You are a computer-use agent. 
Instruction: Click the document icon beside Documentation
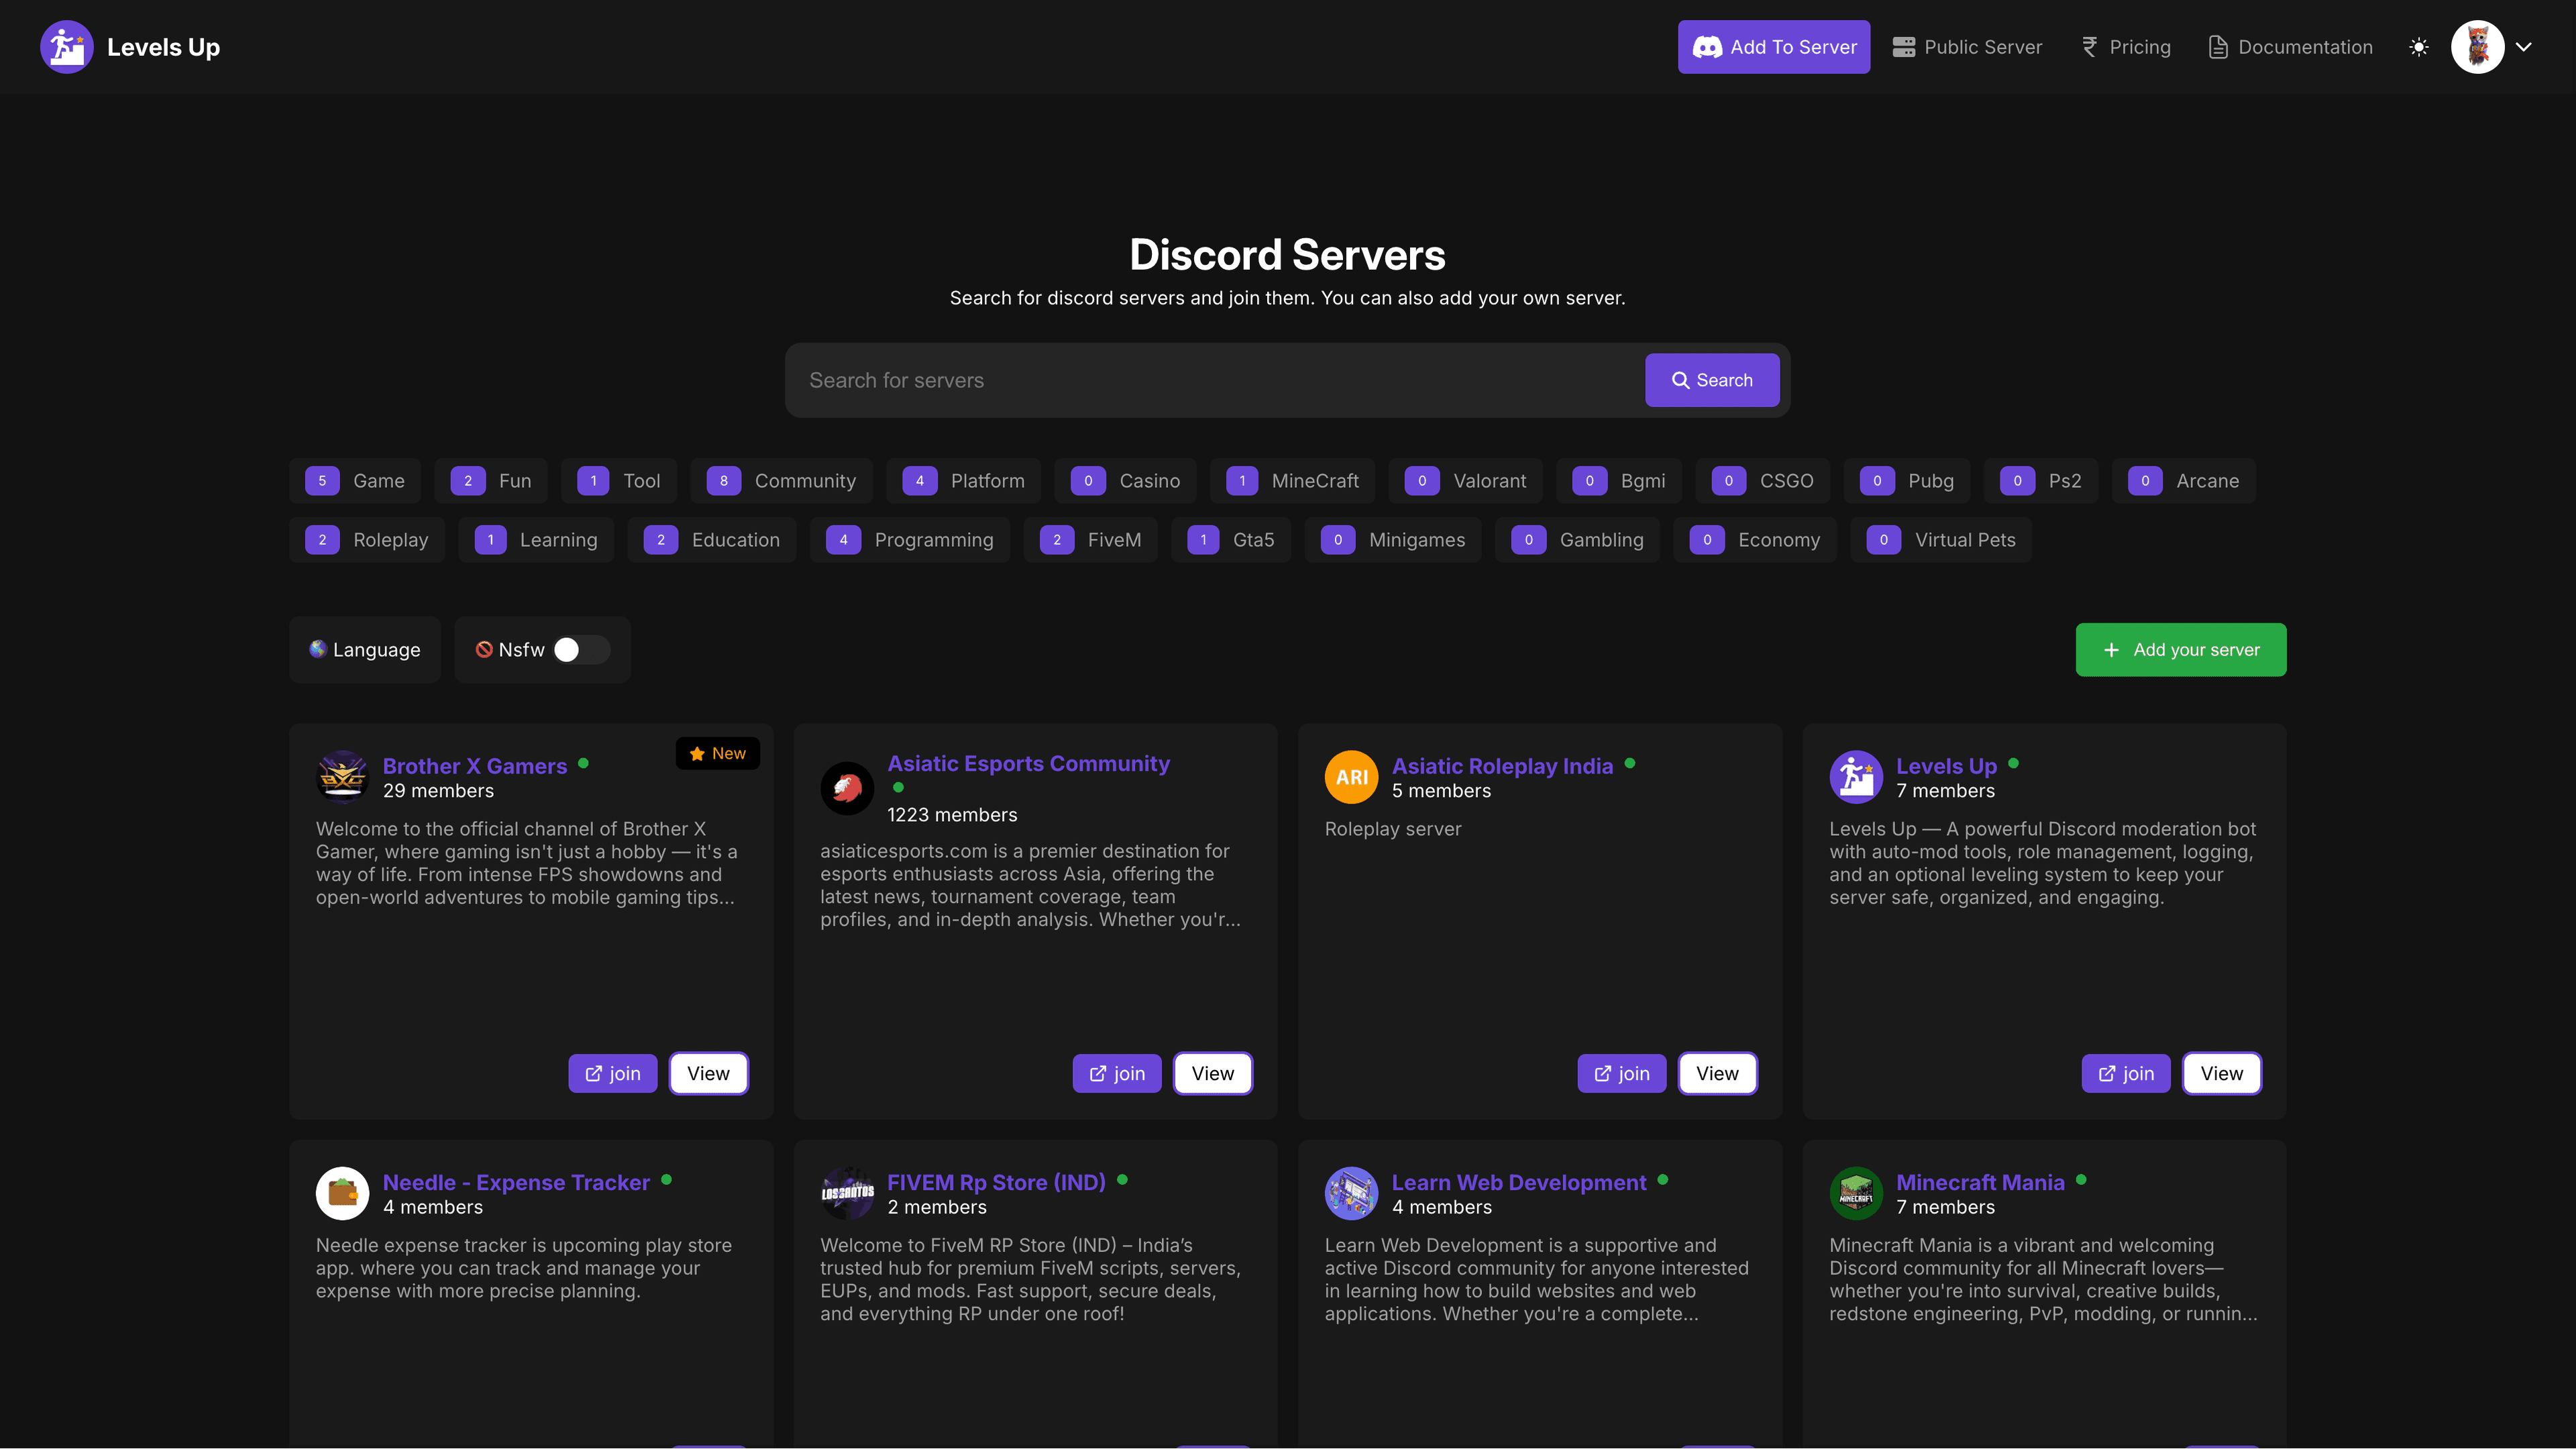click(x=2218, y=47)
